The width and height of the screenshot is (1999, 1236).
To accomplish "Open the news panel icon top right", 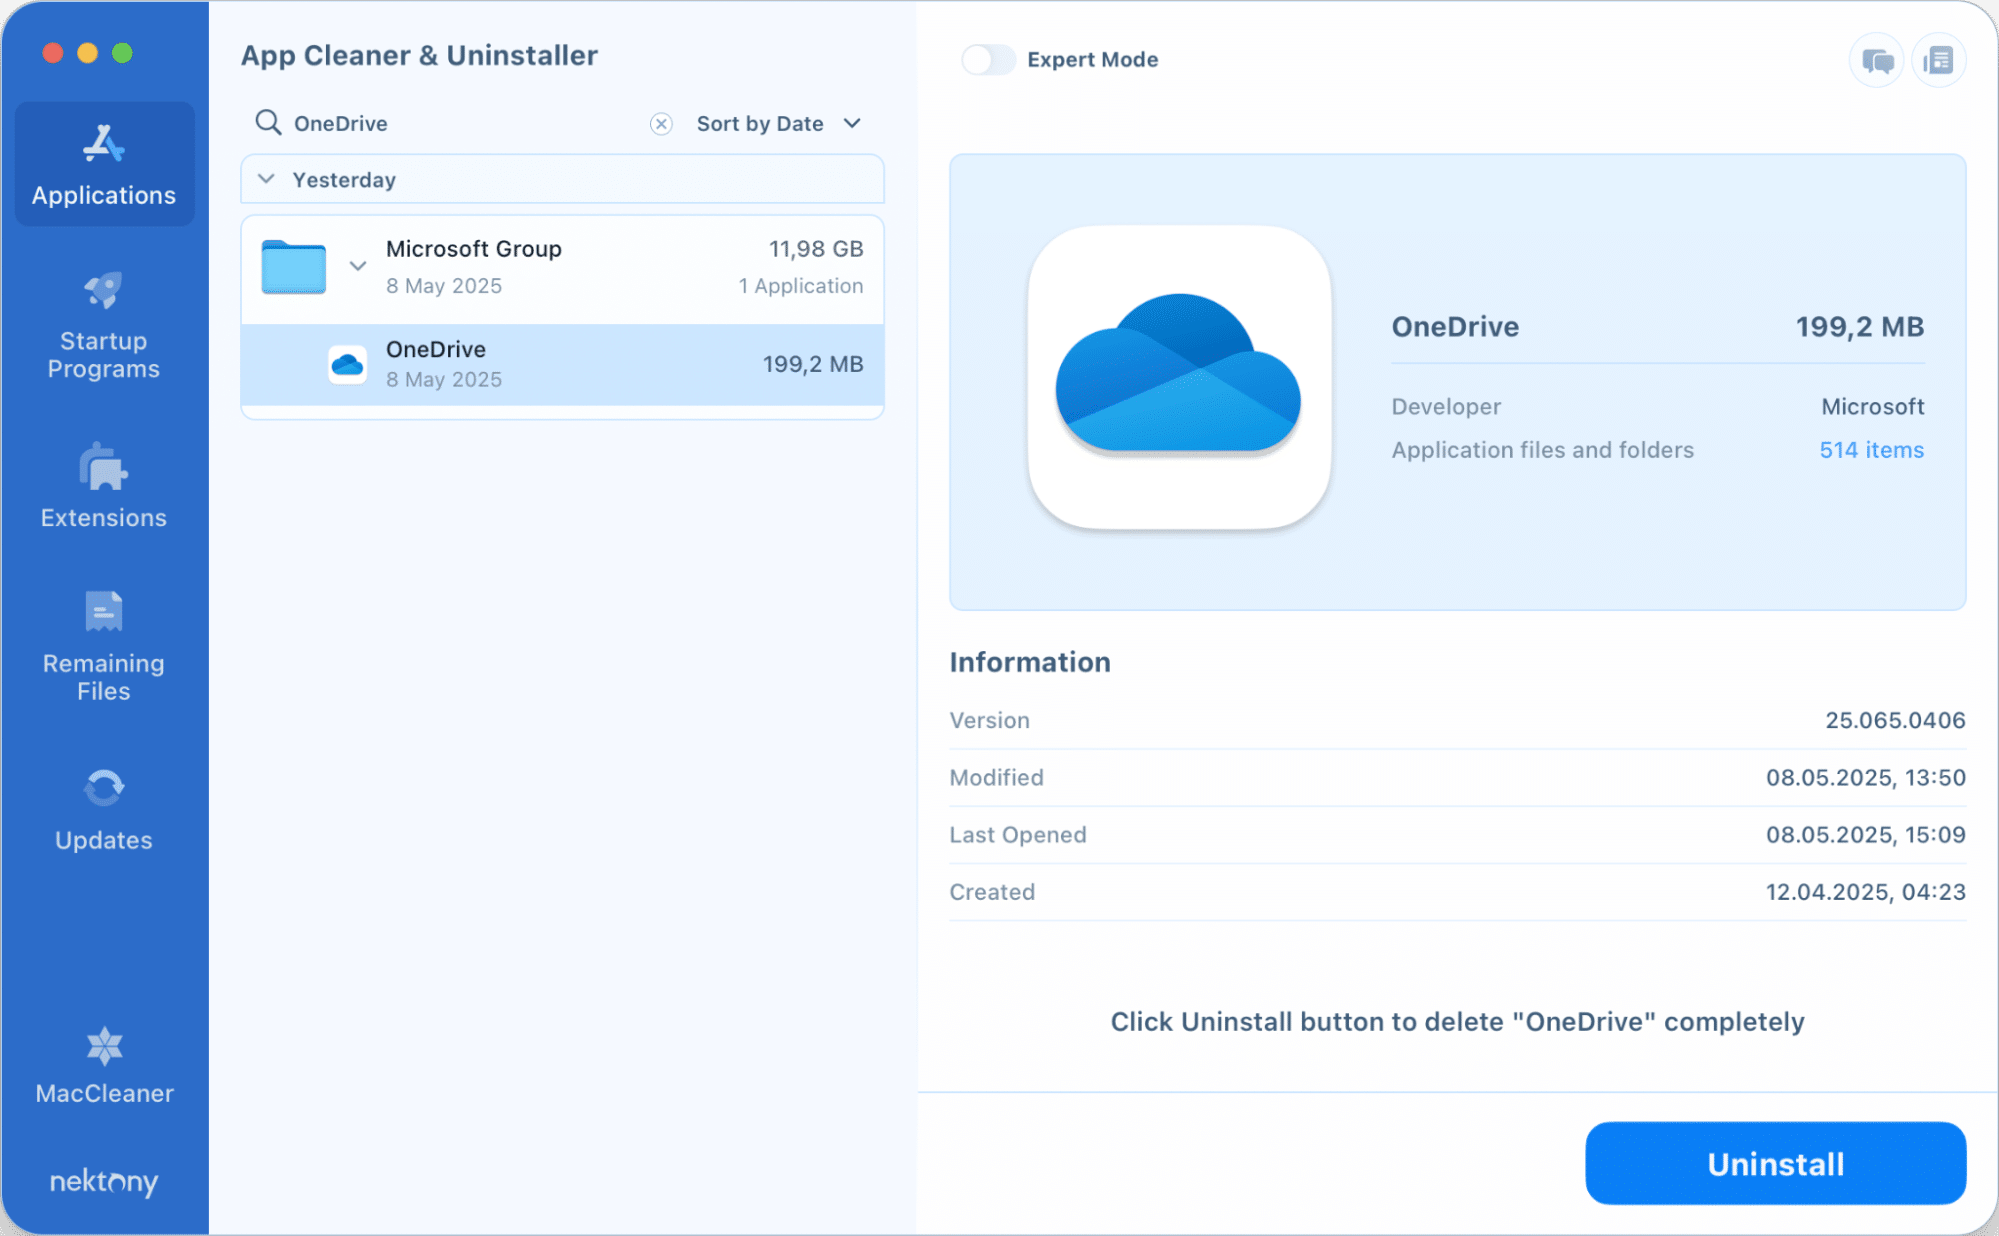I will 1940,59.
